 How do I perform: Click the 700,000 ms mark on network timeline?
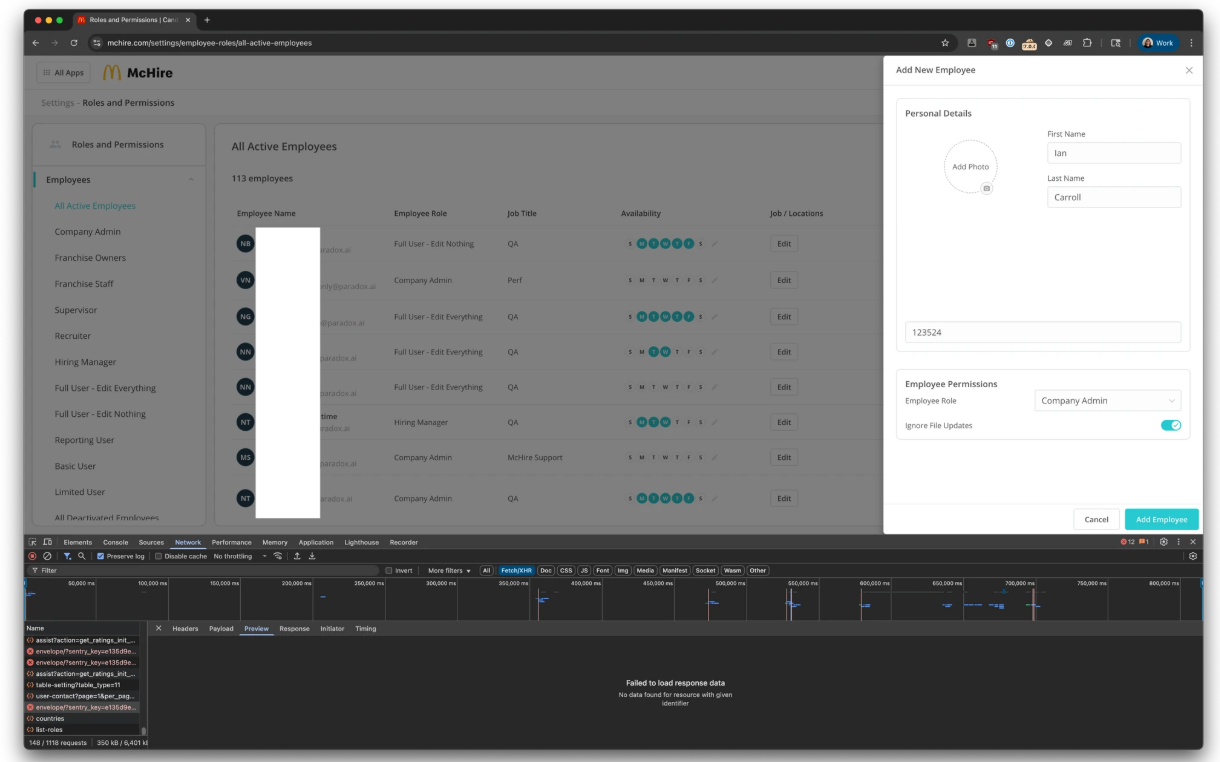coord(1020,583)
